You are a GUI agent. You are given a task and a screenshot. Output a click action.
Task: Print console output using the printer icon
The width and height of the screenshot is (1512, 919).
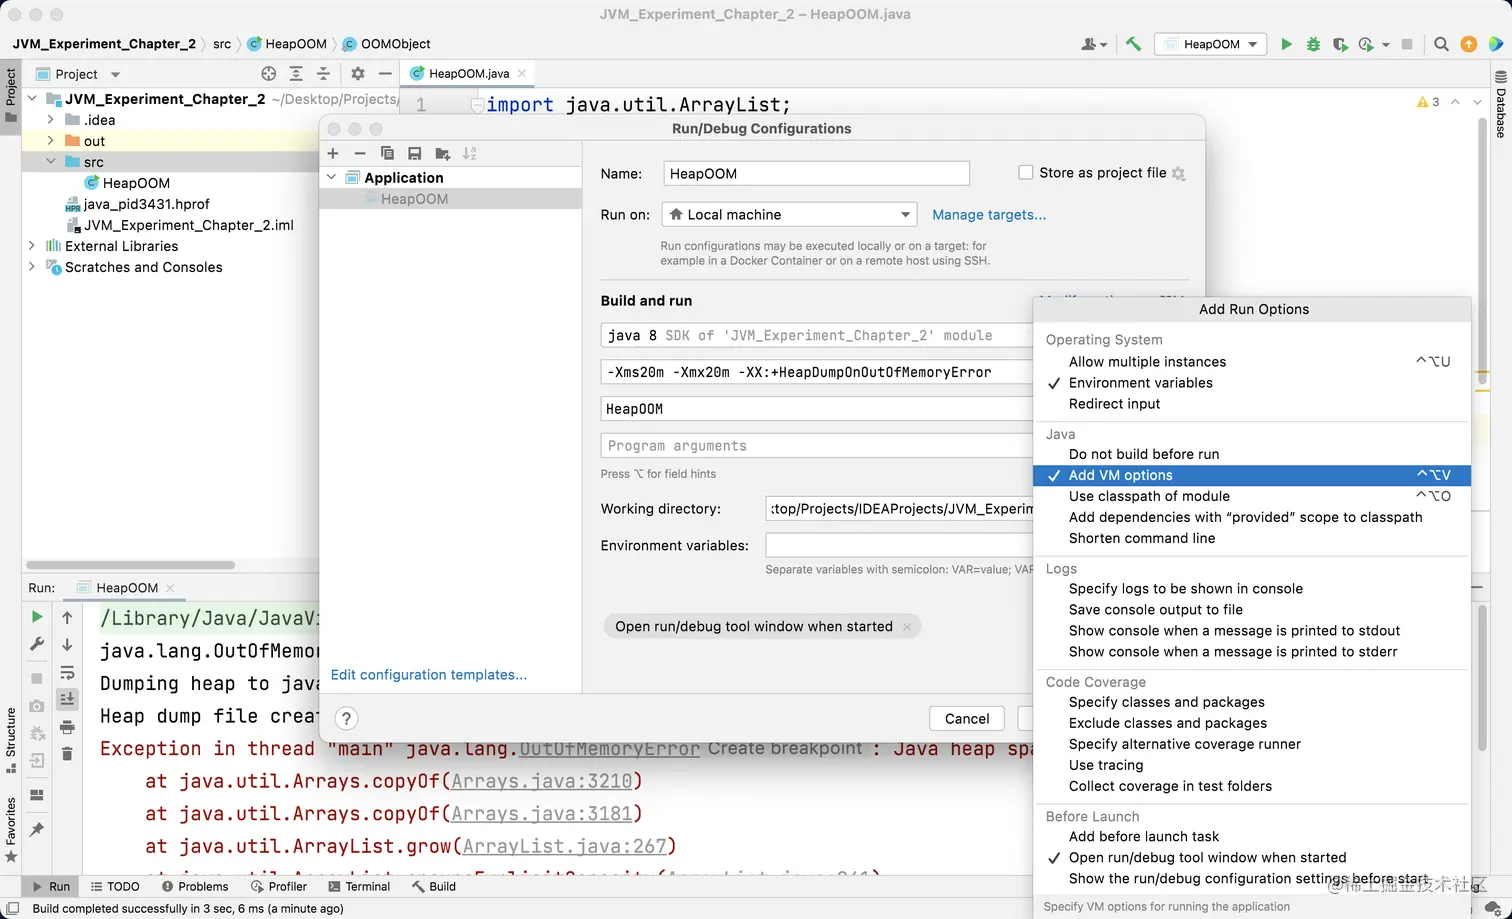pyautogui.click(x=67, y=727)
